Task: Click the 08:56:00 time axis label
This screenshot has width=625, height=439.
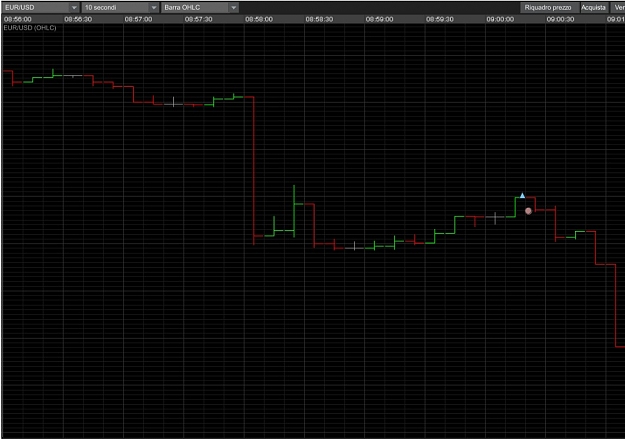Action: (18, 19)
